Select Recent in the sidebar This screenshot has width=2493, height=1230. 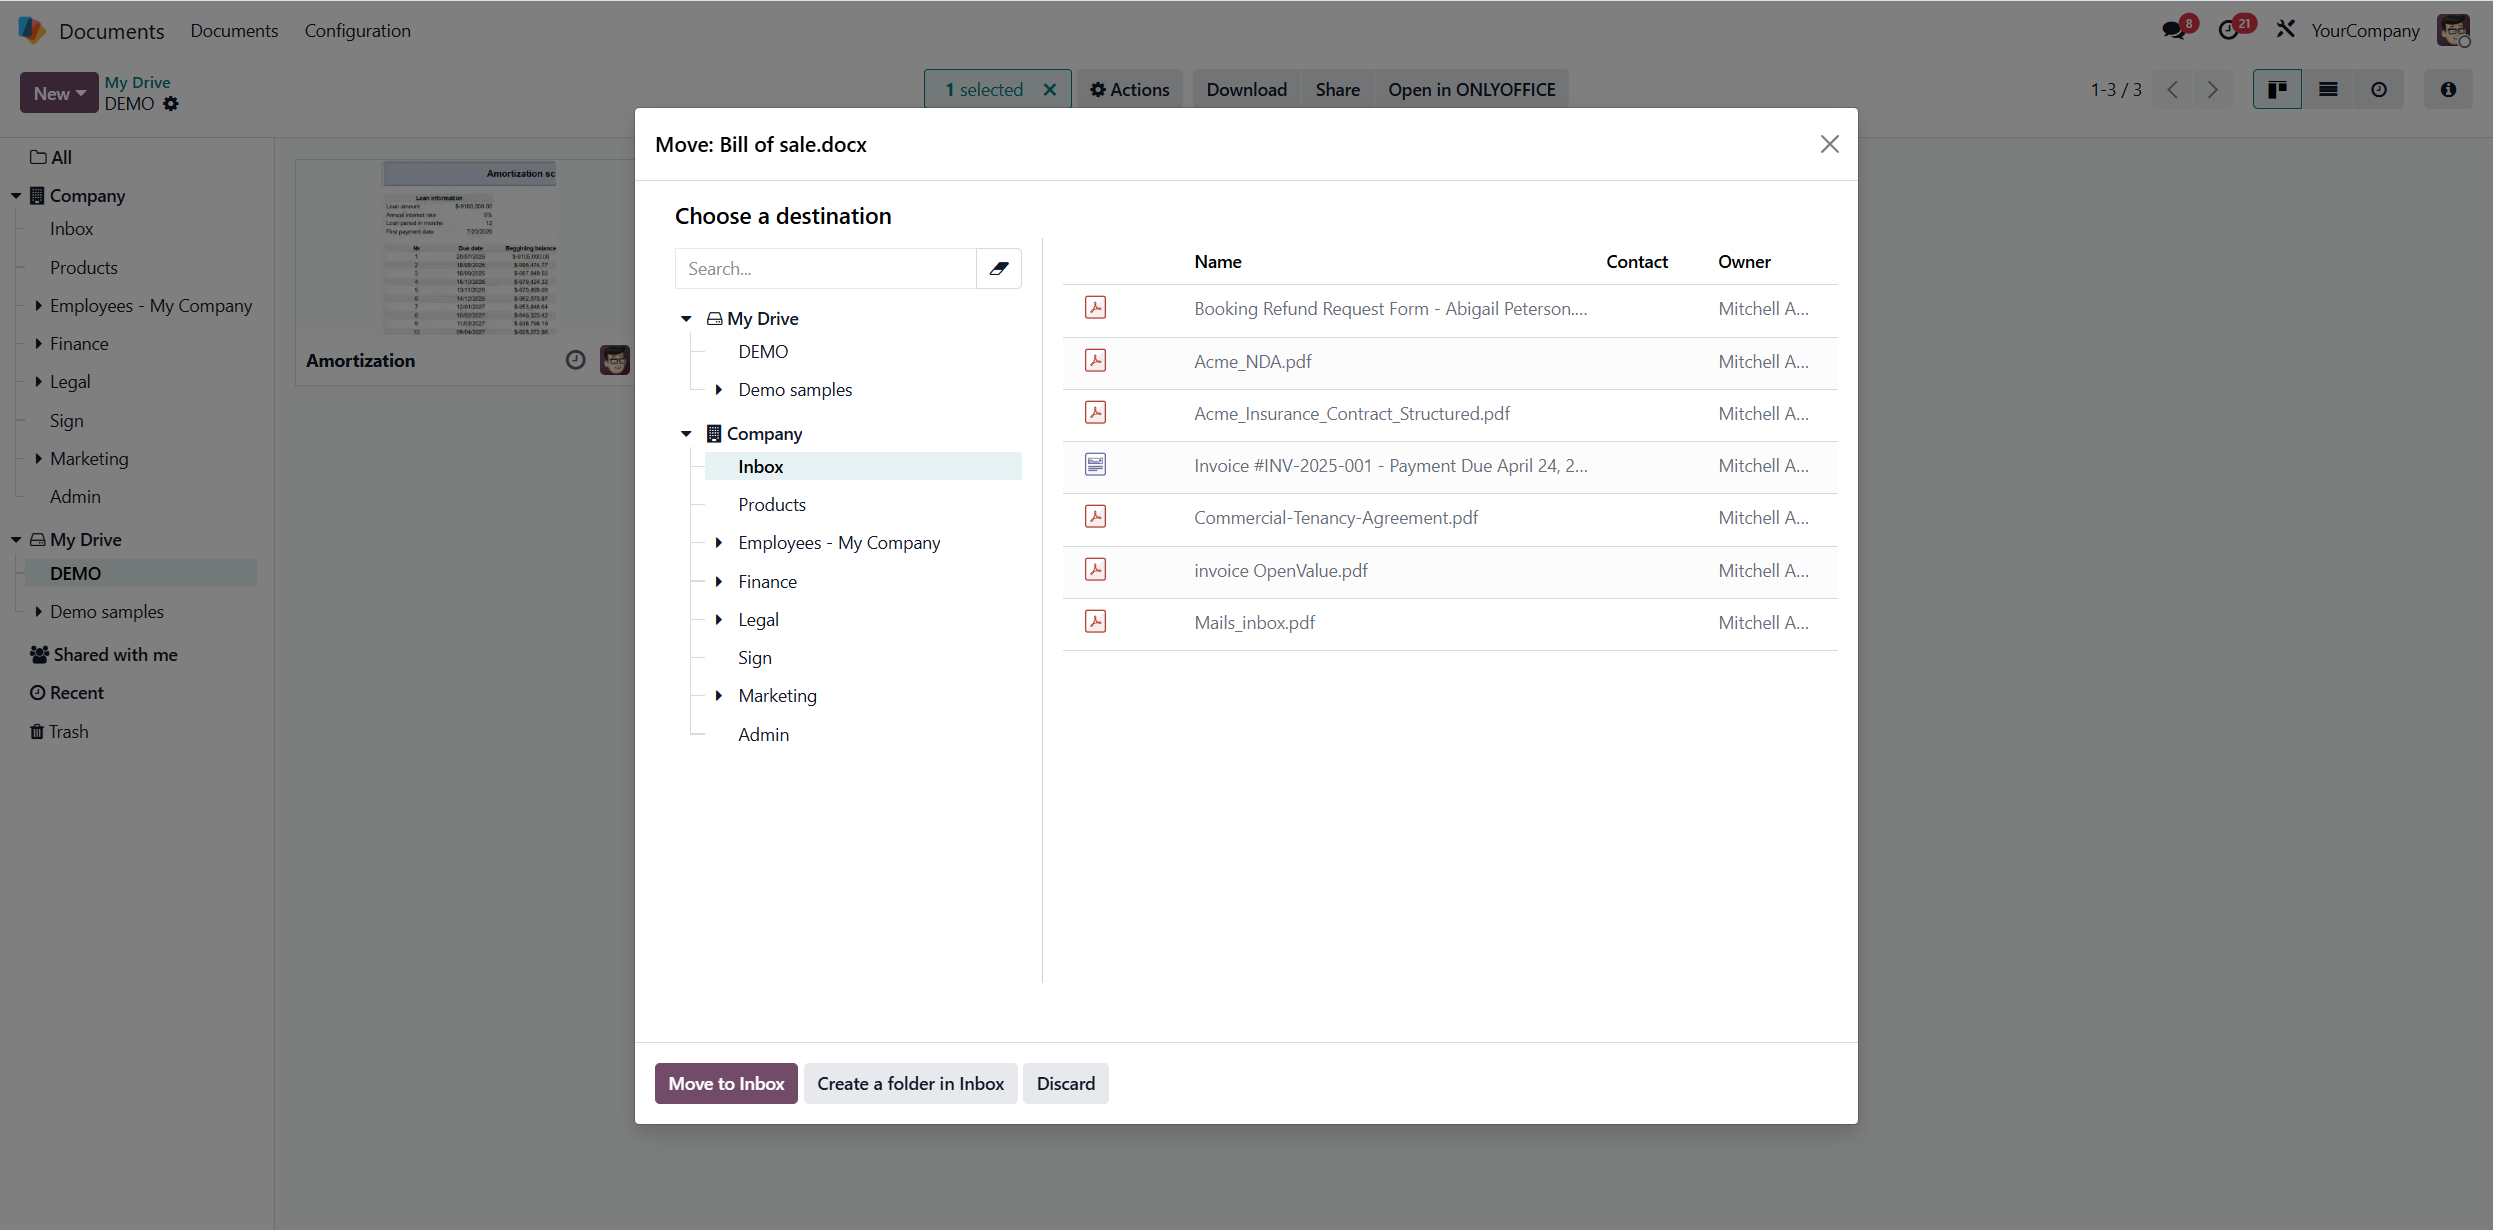click(67, 692)
